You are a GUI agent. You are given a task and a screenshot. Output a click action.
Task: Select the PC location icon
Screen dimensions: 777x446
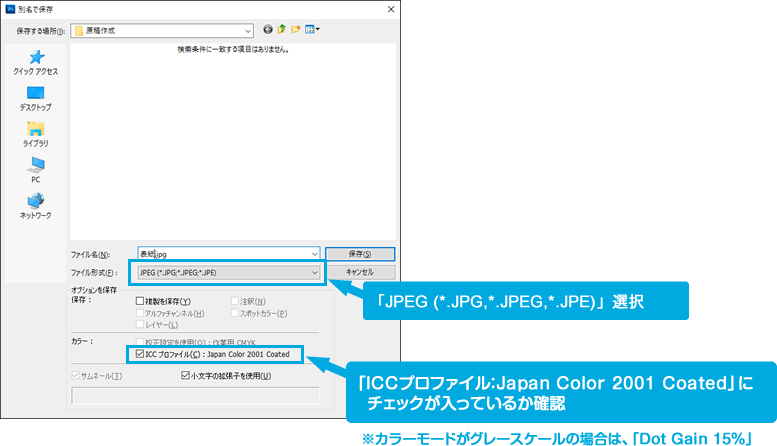(x=36, y=169)
